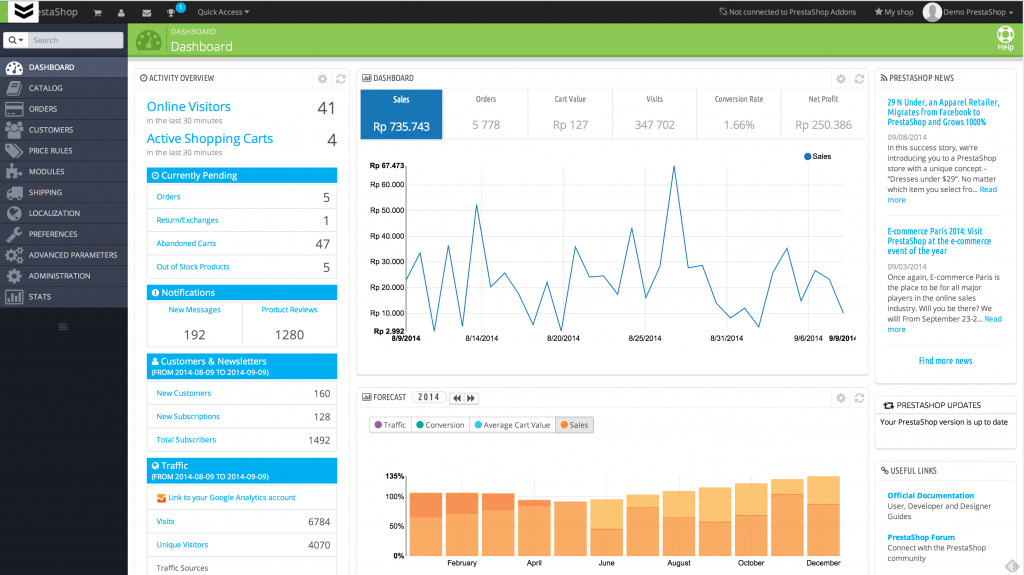This screenshot has width=1024, height=575.
Task: Select the Orders stat tab
Action: coord(485,114)
